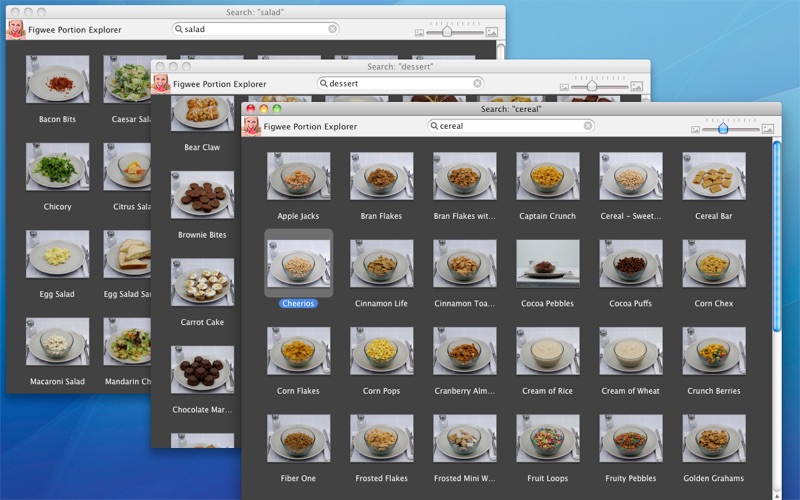The image size is (800, 500).
Task: Select the Bear Claw thumbnail in the dessert window
Action: (x=203, y=113)
